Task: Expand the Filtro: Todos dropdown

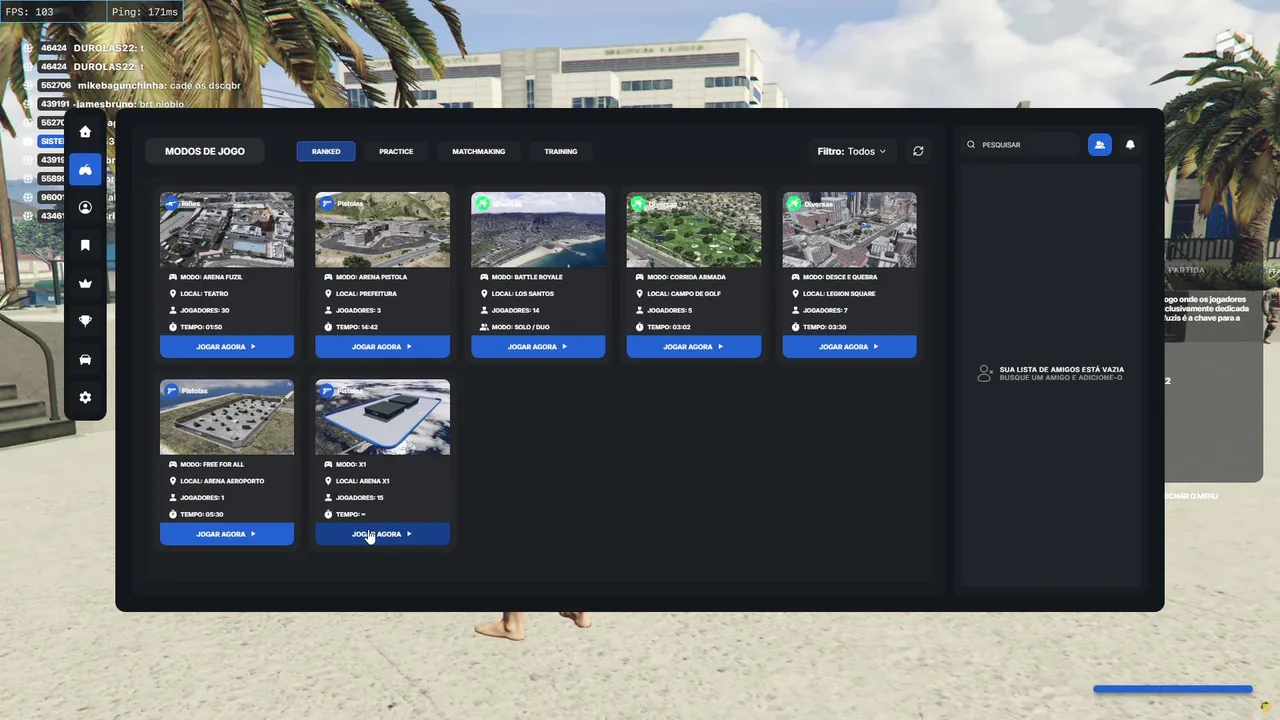Action: (x=851, y=151)
